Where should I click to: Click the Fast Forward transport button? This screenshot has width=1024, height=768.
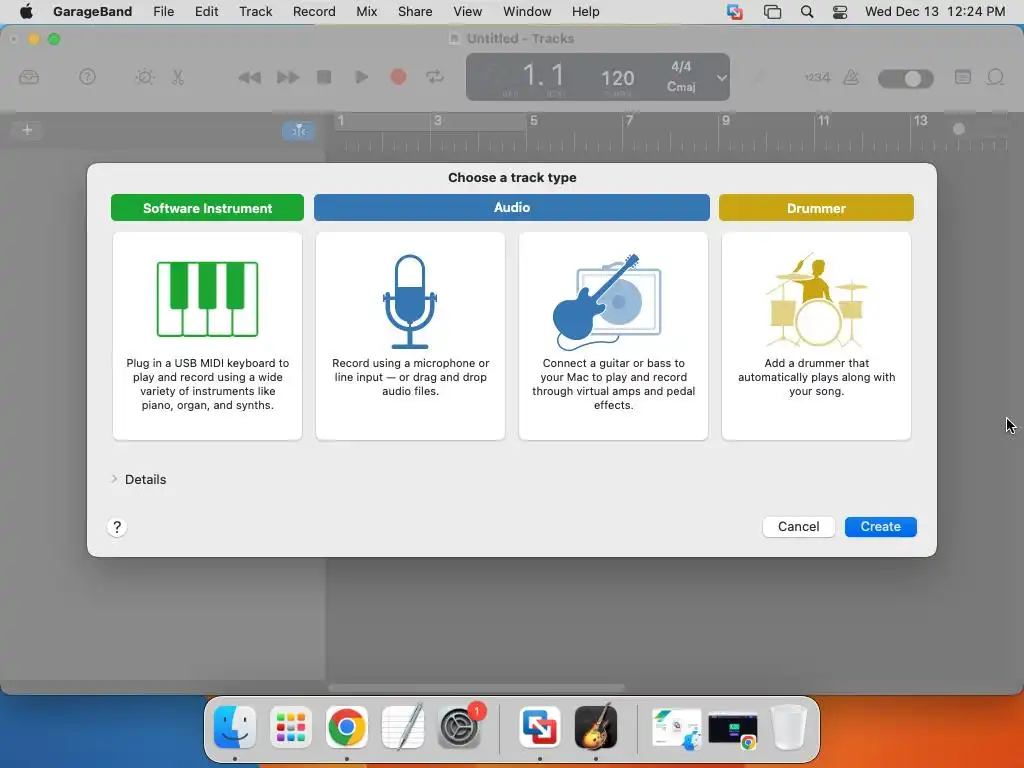click(x=287, y=78)
